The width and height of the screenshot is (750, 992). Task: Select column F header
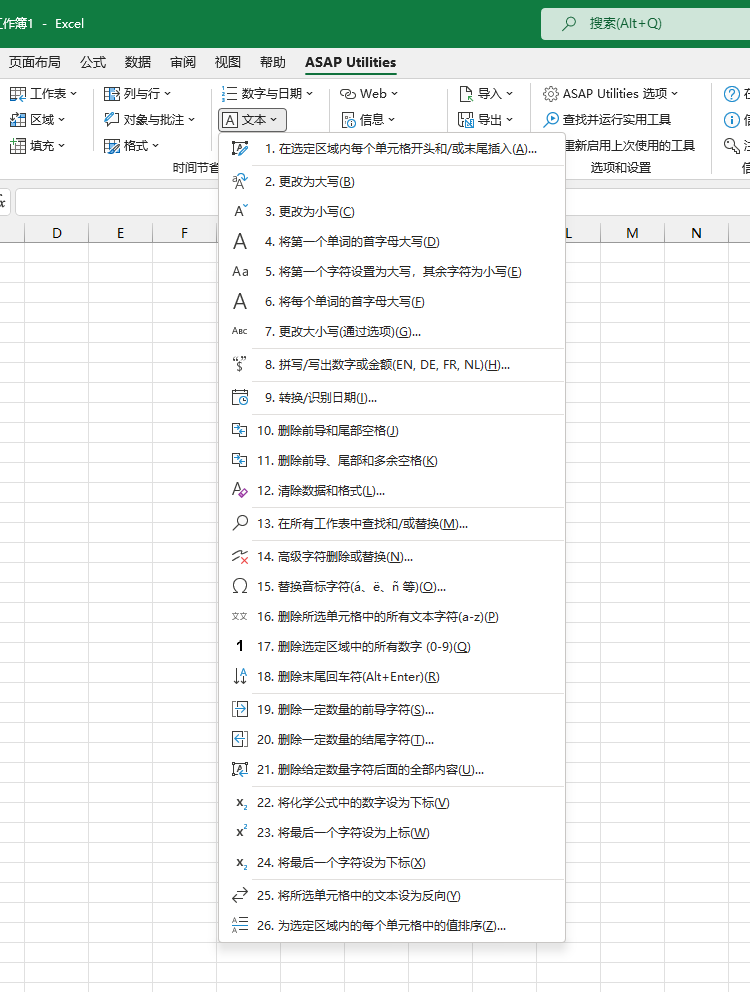tap(184, 233)
